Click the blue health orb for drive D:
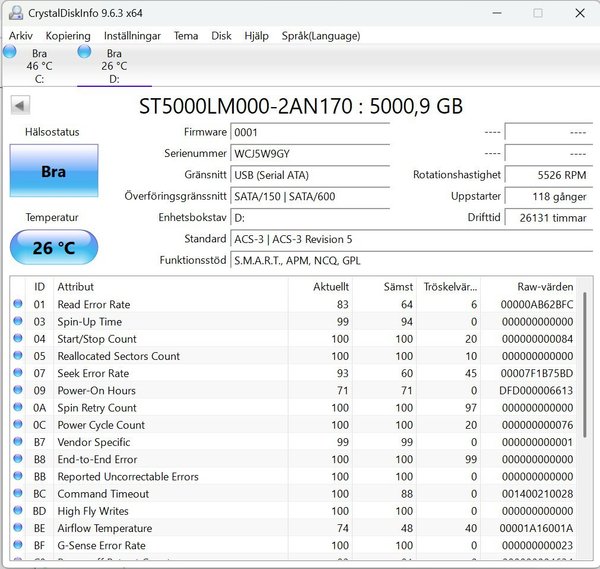The width and height of the screenshot is (600, 569). tap(84, 52)
